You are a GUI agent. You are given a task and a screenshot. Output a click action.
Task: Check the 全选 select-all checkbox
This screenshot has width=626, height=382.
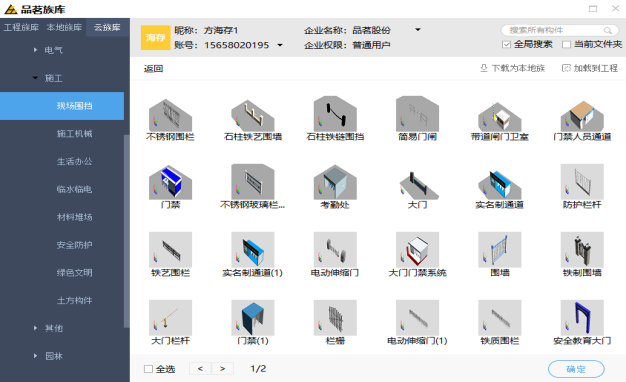click(x=148, y=369)
